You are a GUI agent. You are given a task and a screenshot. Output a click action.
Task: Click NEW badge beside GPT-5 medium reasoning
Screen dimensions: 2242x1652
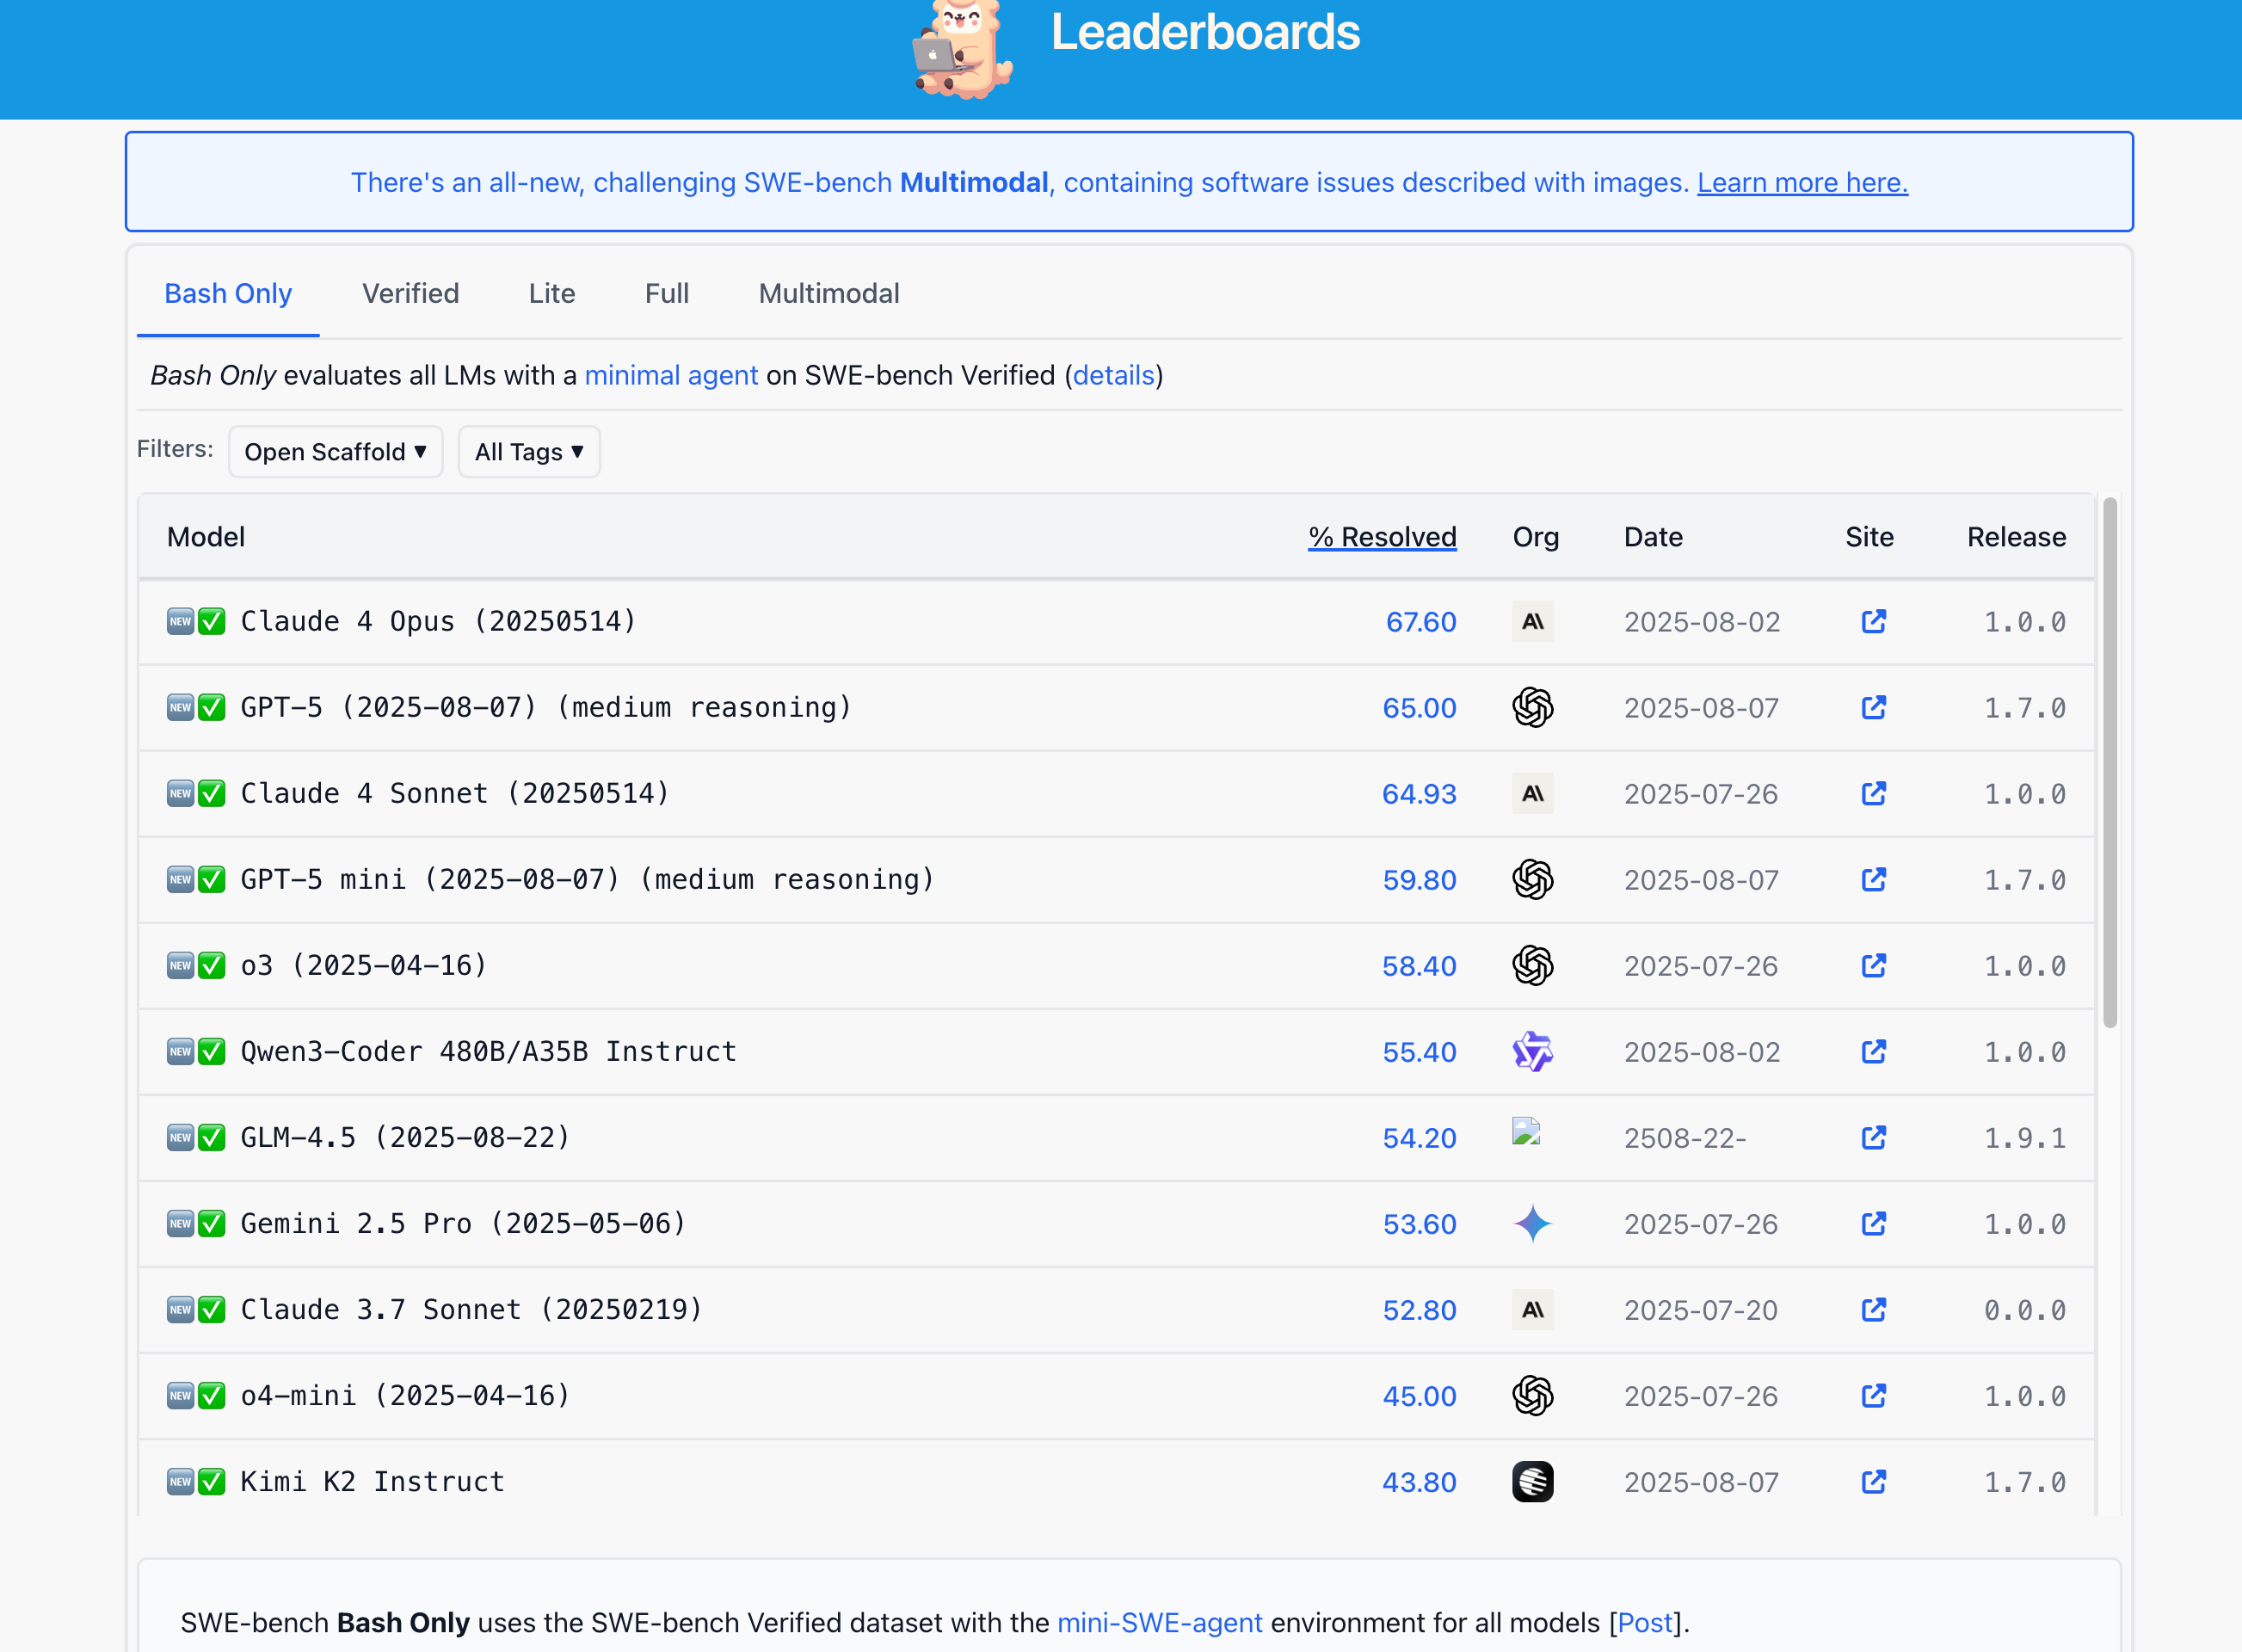pos(180,708)
